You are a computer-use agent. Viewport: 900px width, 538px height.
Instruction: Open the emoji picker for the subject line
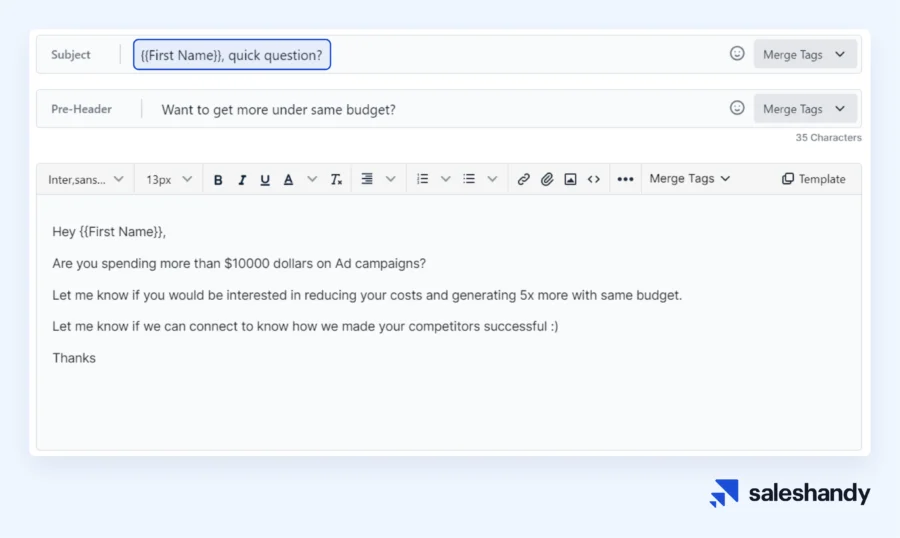pos(737,54)
